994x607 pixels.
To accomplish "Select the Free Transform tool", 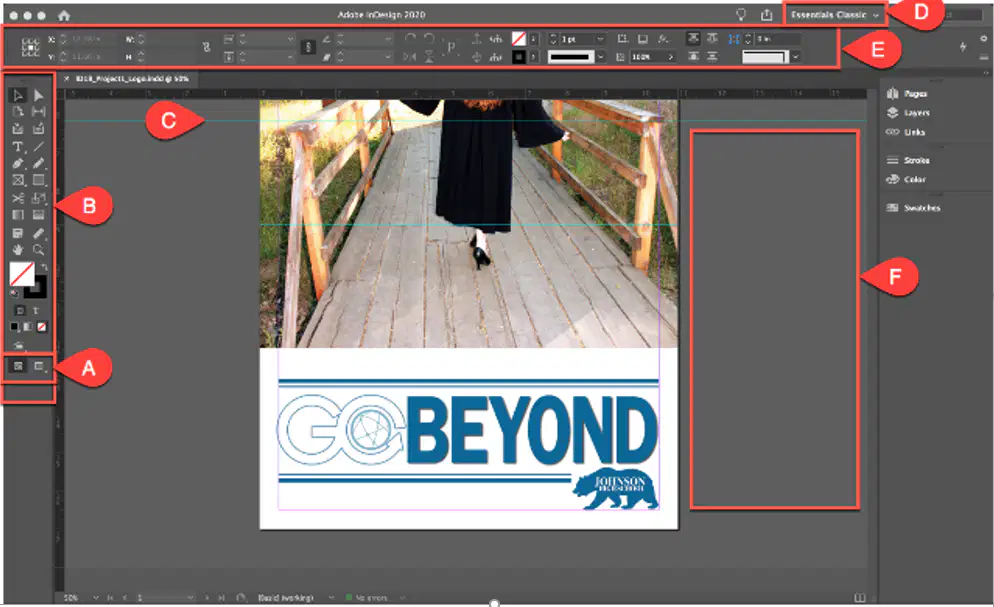I will pos(39,198).
